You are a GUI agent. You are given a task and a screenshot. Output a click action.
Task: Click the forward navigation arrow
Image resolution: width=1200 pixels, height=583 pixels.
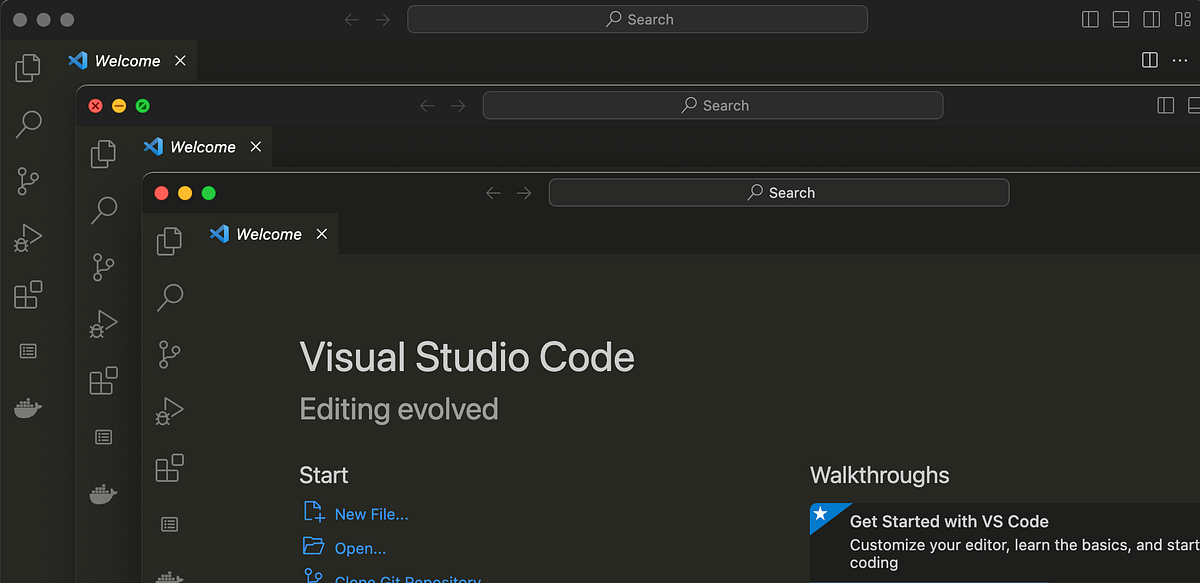(x=524, y=192)
